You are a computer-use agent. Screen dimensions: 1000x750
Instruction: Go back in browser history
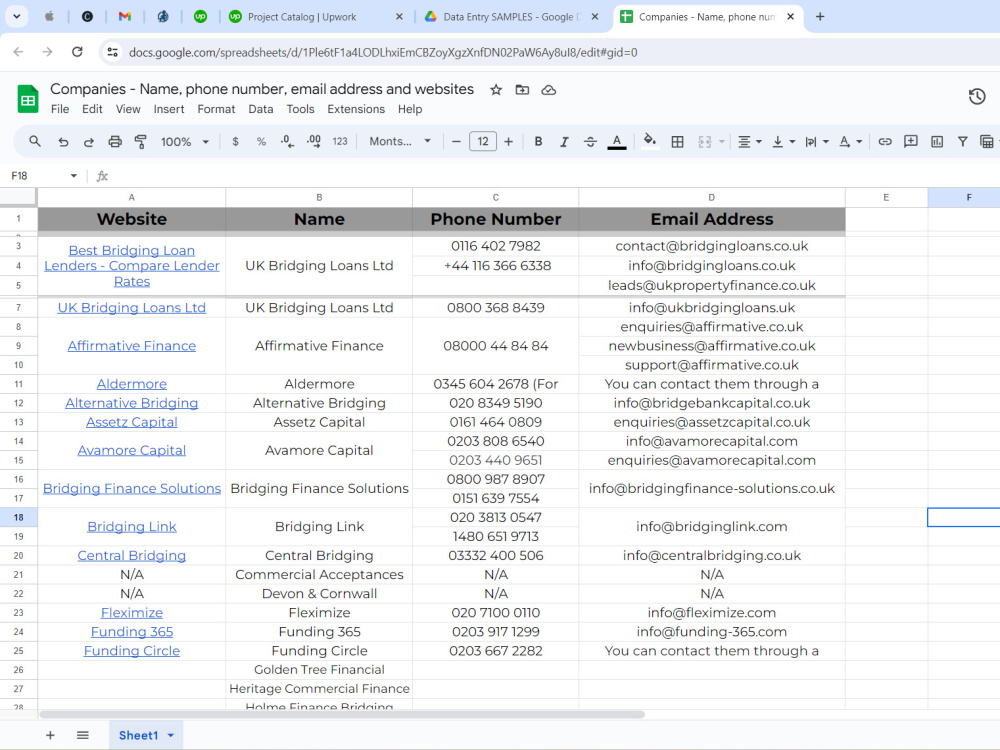[18, 52]
